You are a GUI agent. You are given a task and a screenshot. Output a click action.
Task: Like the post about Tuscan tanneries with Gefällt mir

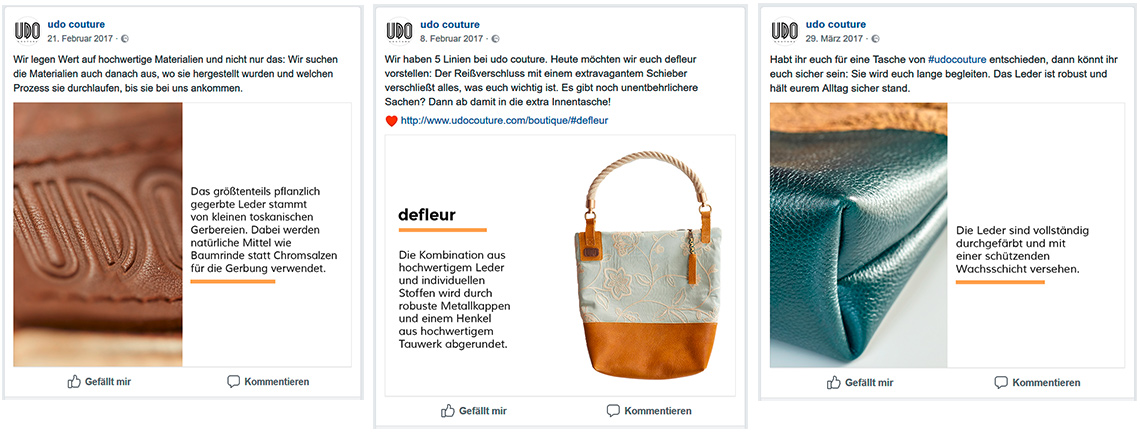point(99,382)
